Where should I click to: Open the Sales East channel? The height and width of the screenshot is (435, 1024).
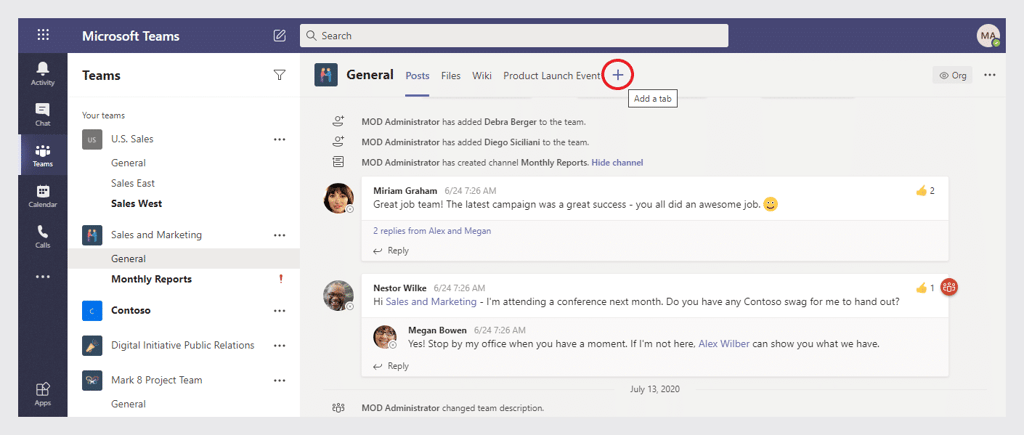tap(133, 183)
